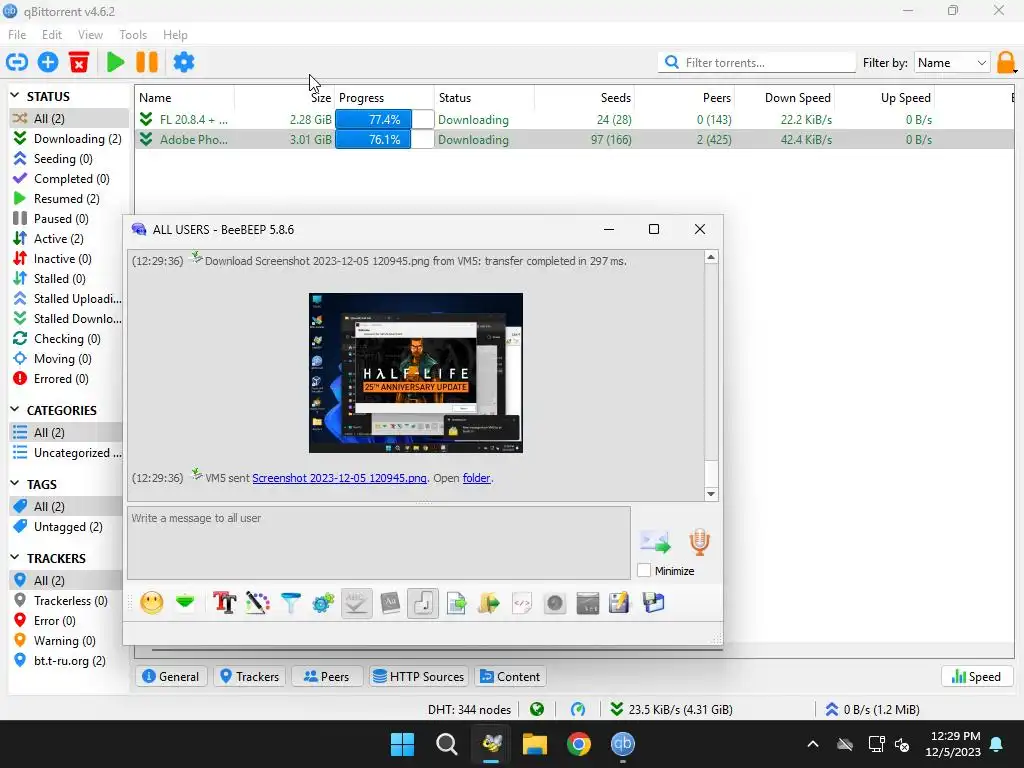Open BeeBEEP from the Windows taskbar
This screenshot has height=768, width=1024.
492,744
